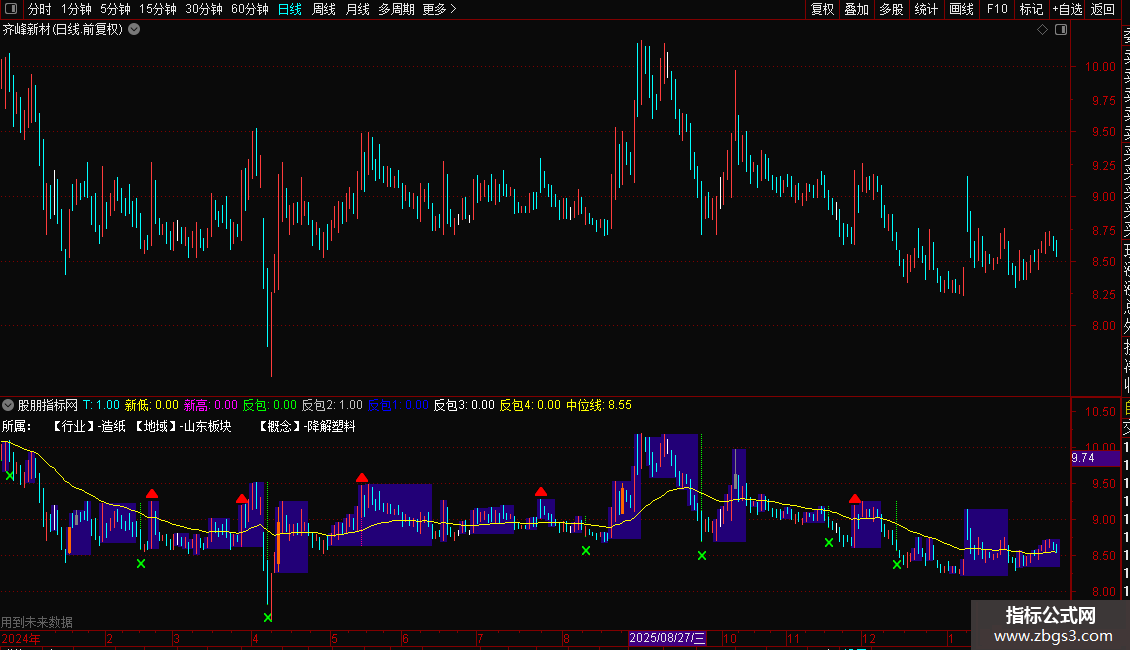Image resolution: width=1130 pixels, height=650 pixels.
Task: Select the 30分钟 period tab
Action: [204, 9]
